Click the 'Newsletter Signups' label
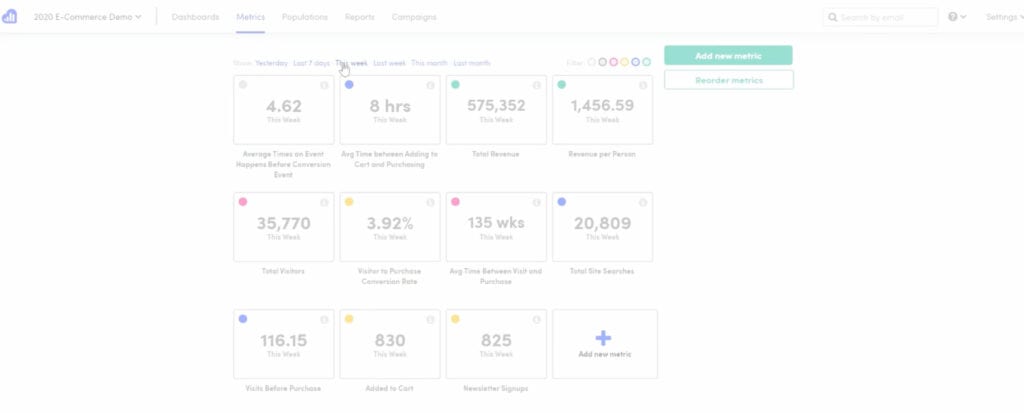The image size is (1024, 413). point(496,388)
